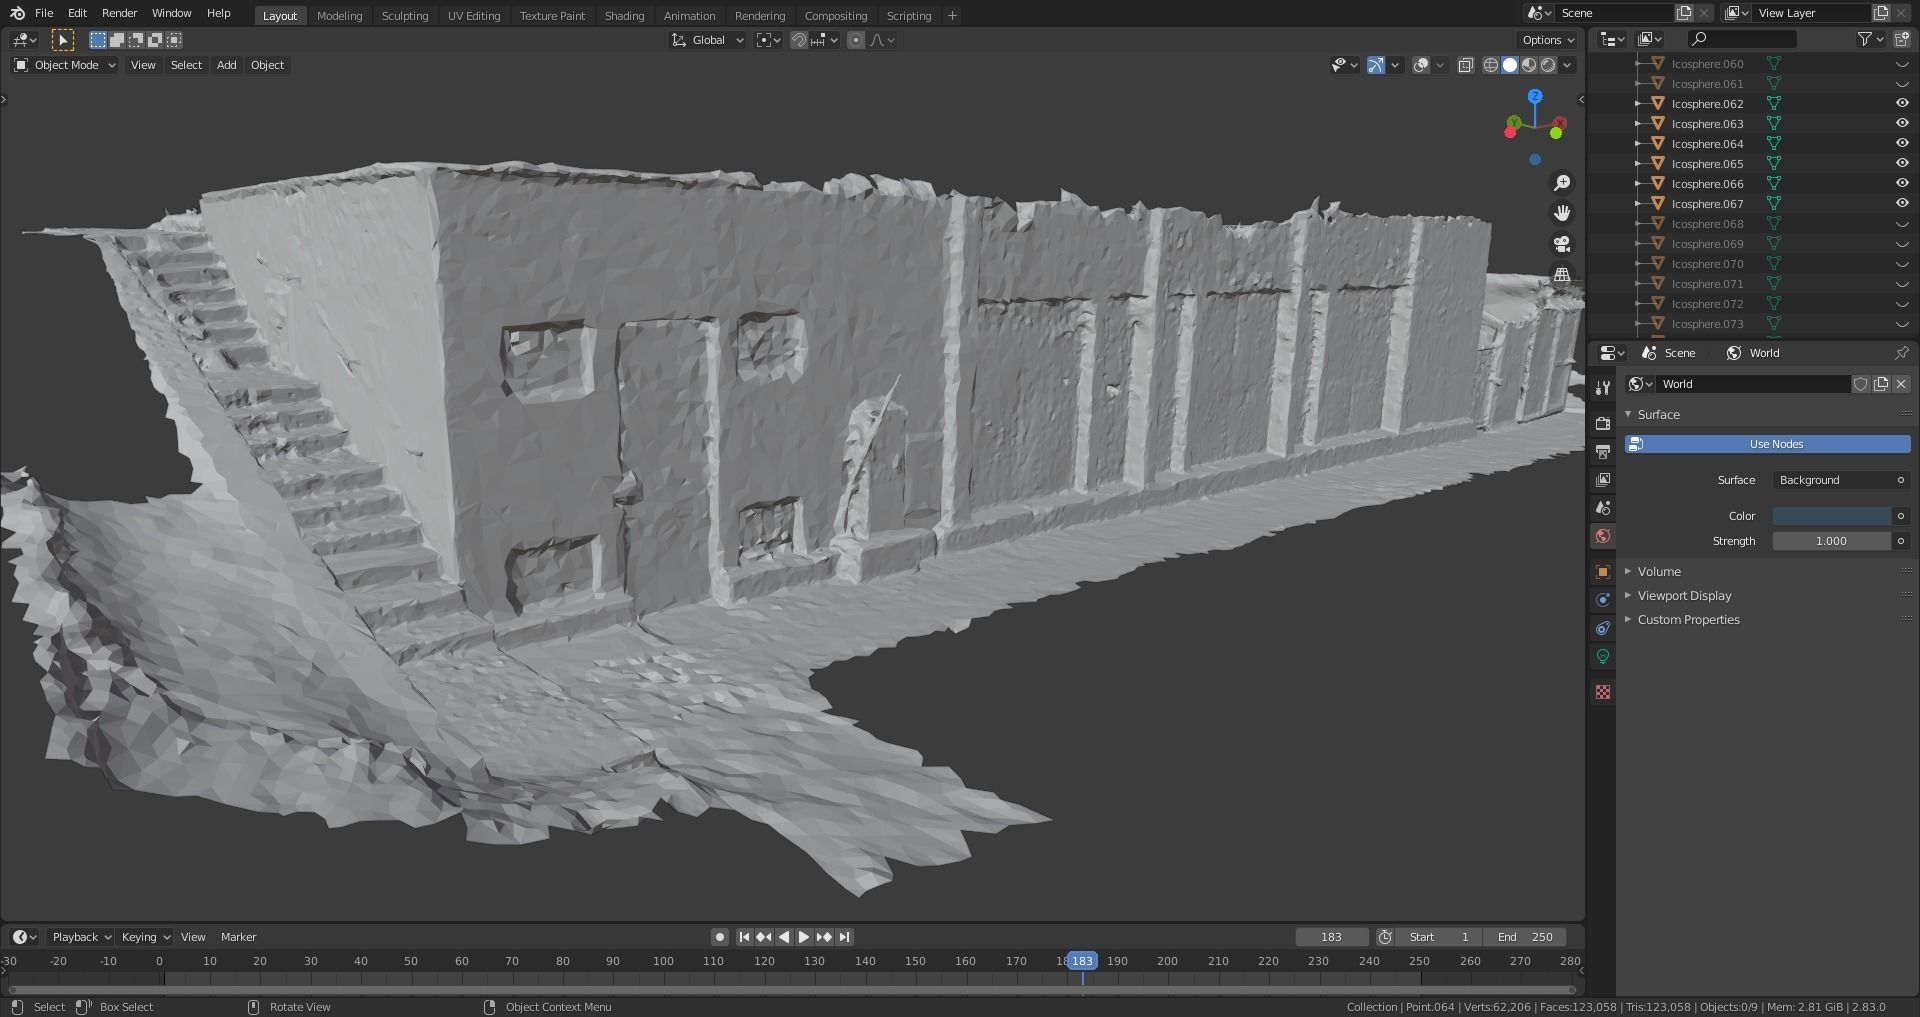Image resolution: width=1920 pixels, height=1017 pixels.
Task: Open the Physics properties tab
Action: pos(1603,600)
